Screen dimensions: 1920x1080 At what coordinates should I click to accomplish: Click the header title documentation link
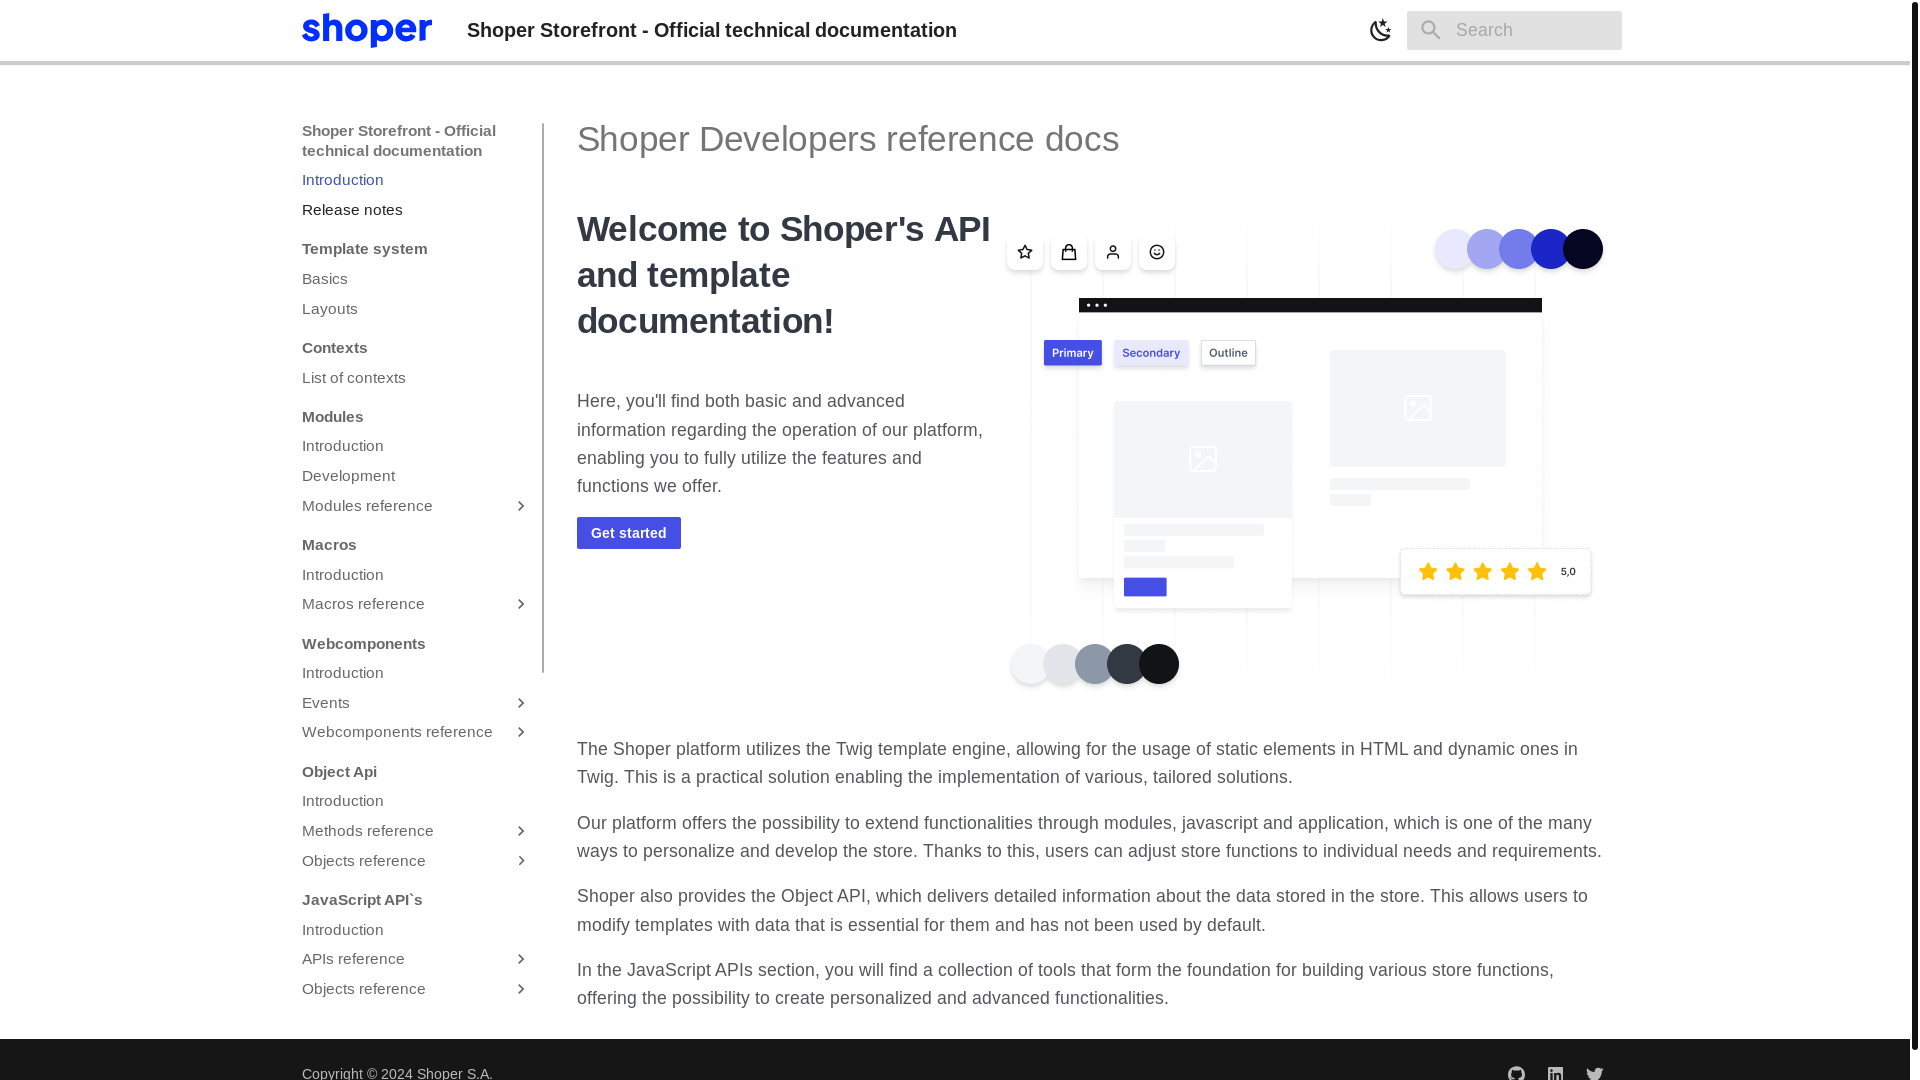711,30
